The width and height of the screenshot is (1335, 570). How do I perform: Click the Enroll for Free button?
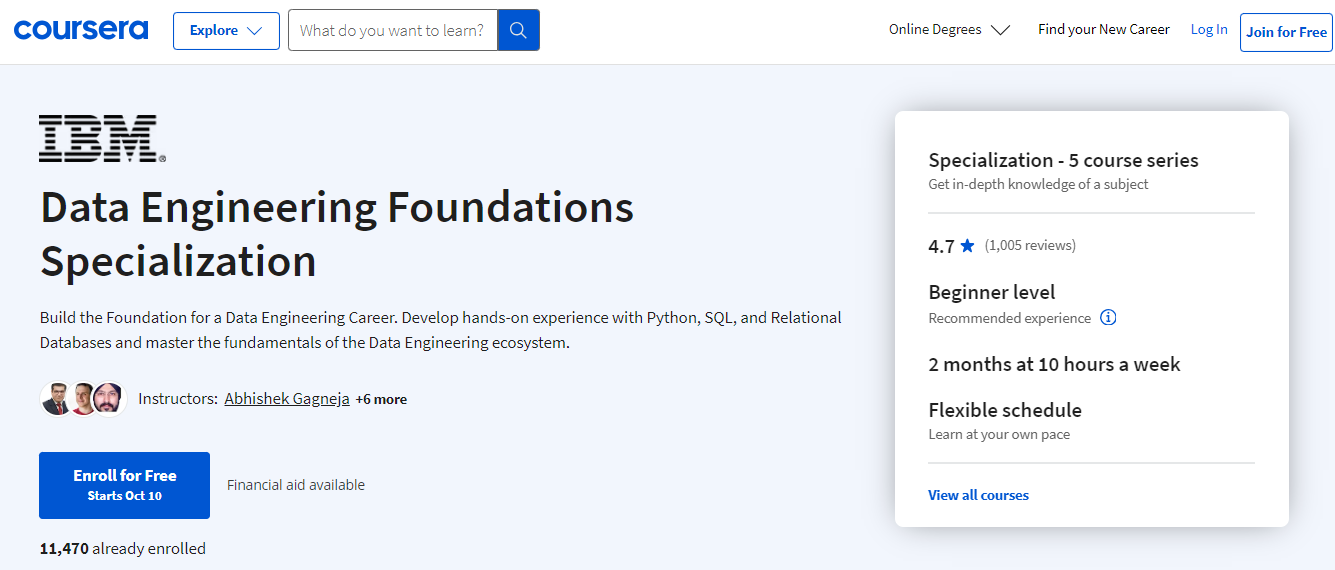pos(124,485)
